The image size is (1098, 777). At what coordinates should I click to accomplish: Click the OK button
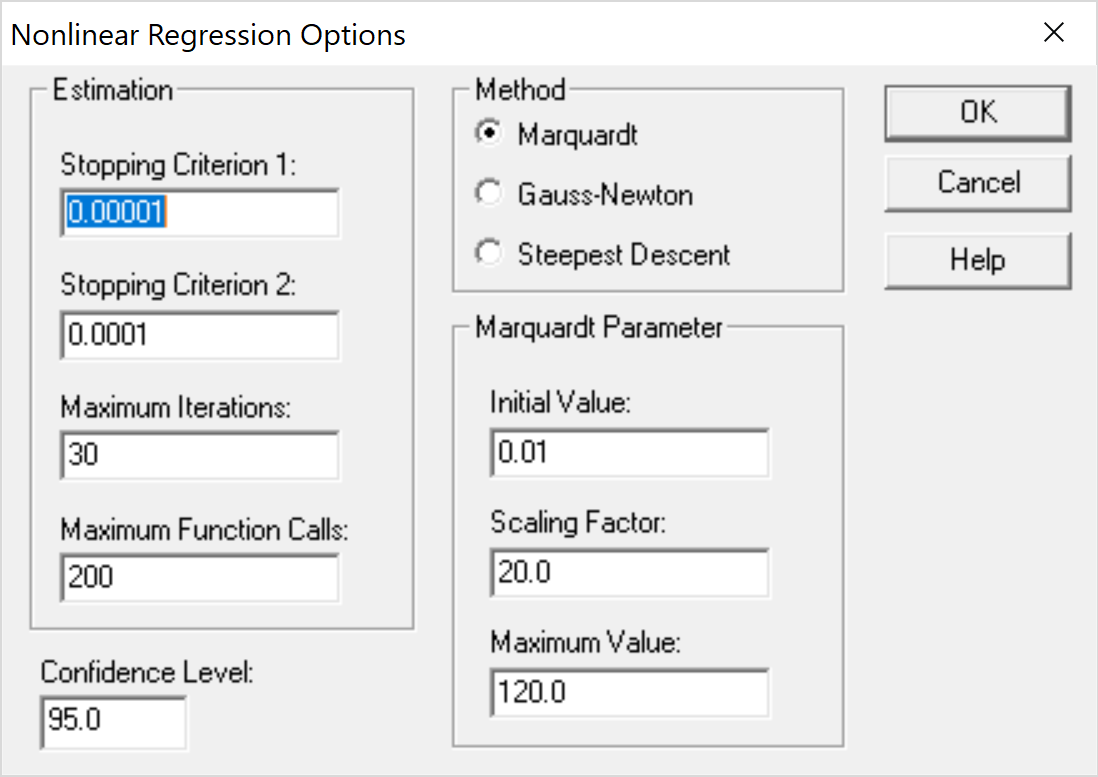click(x=977, y=112)
